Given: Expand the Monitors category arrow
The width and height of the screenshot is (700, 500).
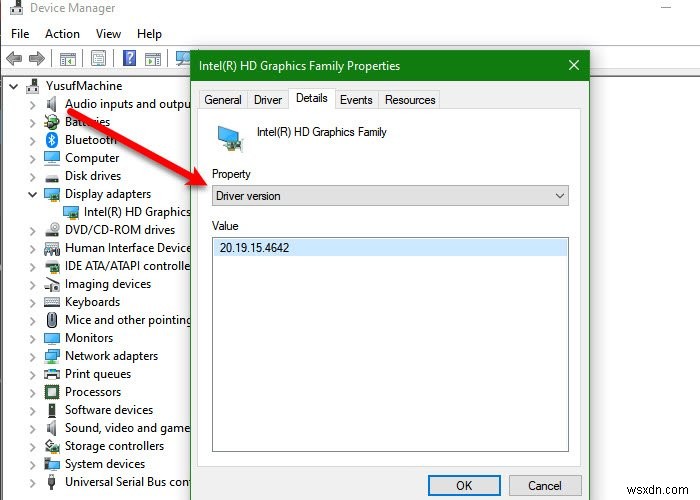Looking at the screenshot, I should [33, 338].
